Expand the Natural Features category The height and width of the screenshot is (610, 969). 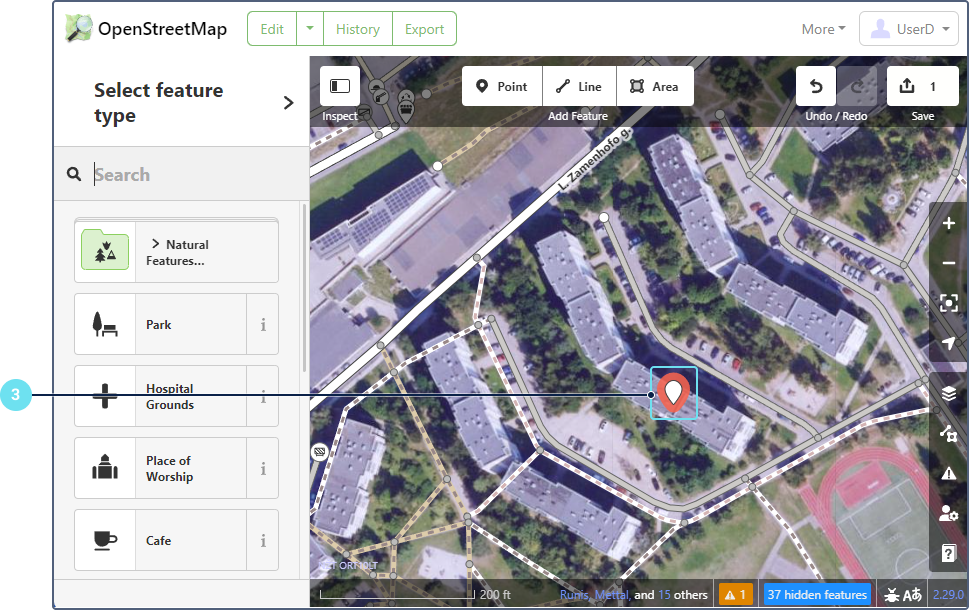pyautogui.click(x=177, y=252)
